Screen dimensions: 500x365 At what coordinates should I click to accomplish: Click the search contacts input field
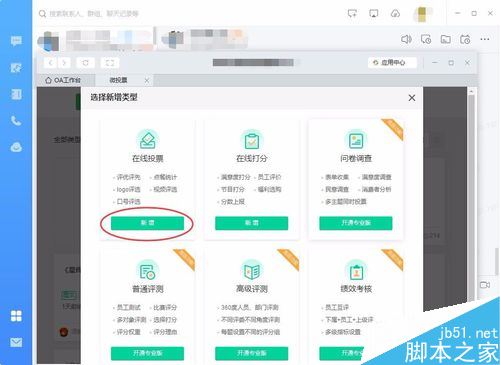[93, 14]
